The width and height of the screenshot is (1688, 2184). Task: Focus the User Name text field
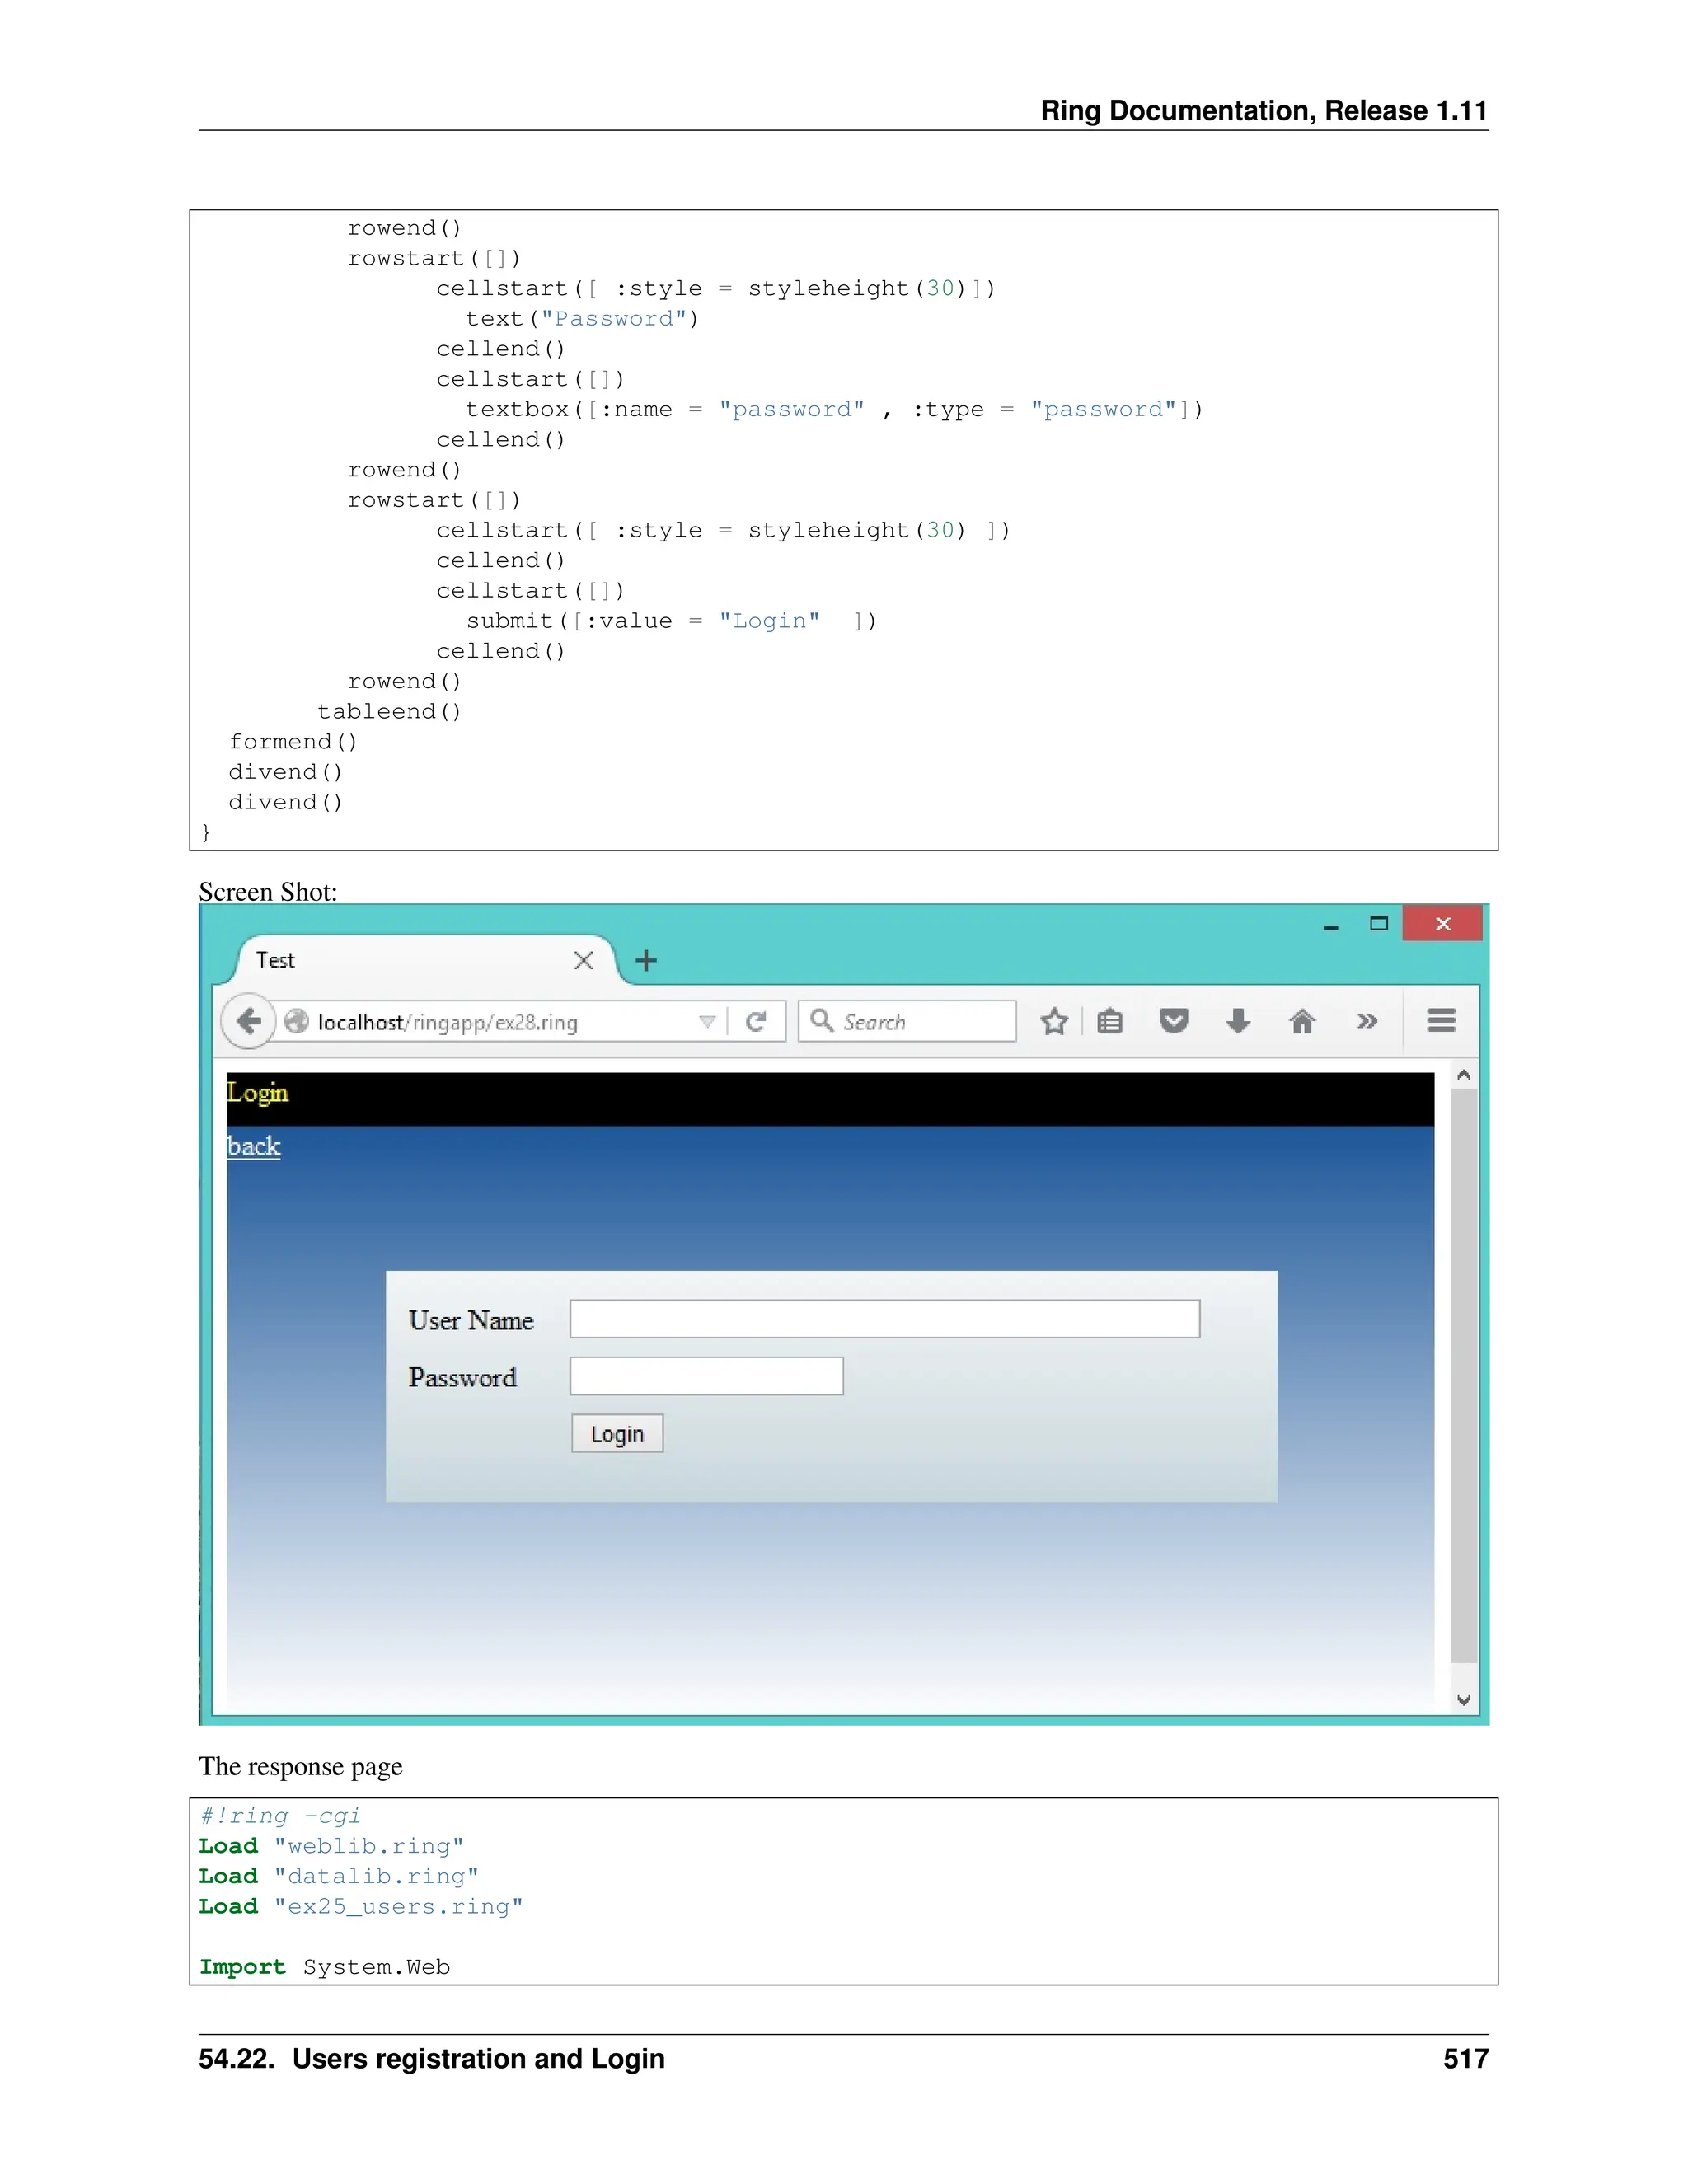tap(884, 1319)
